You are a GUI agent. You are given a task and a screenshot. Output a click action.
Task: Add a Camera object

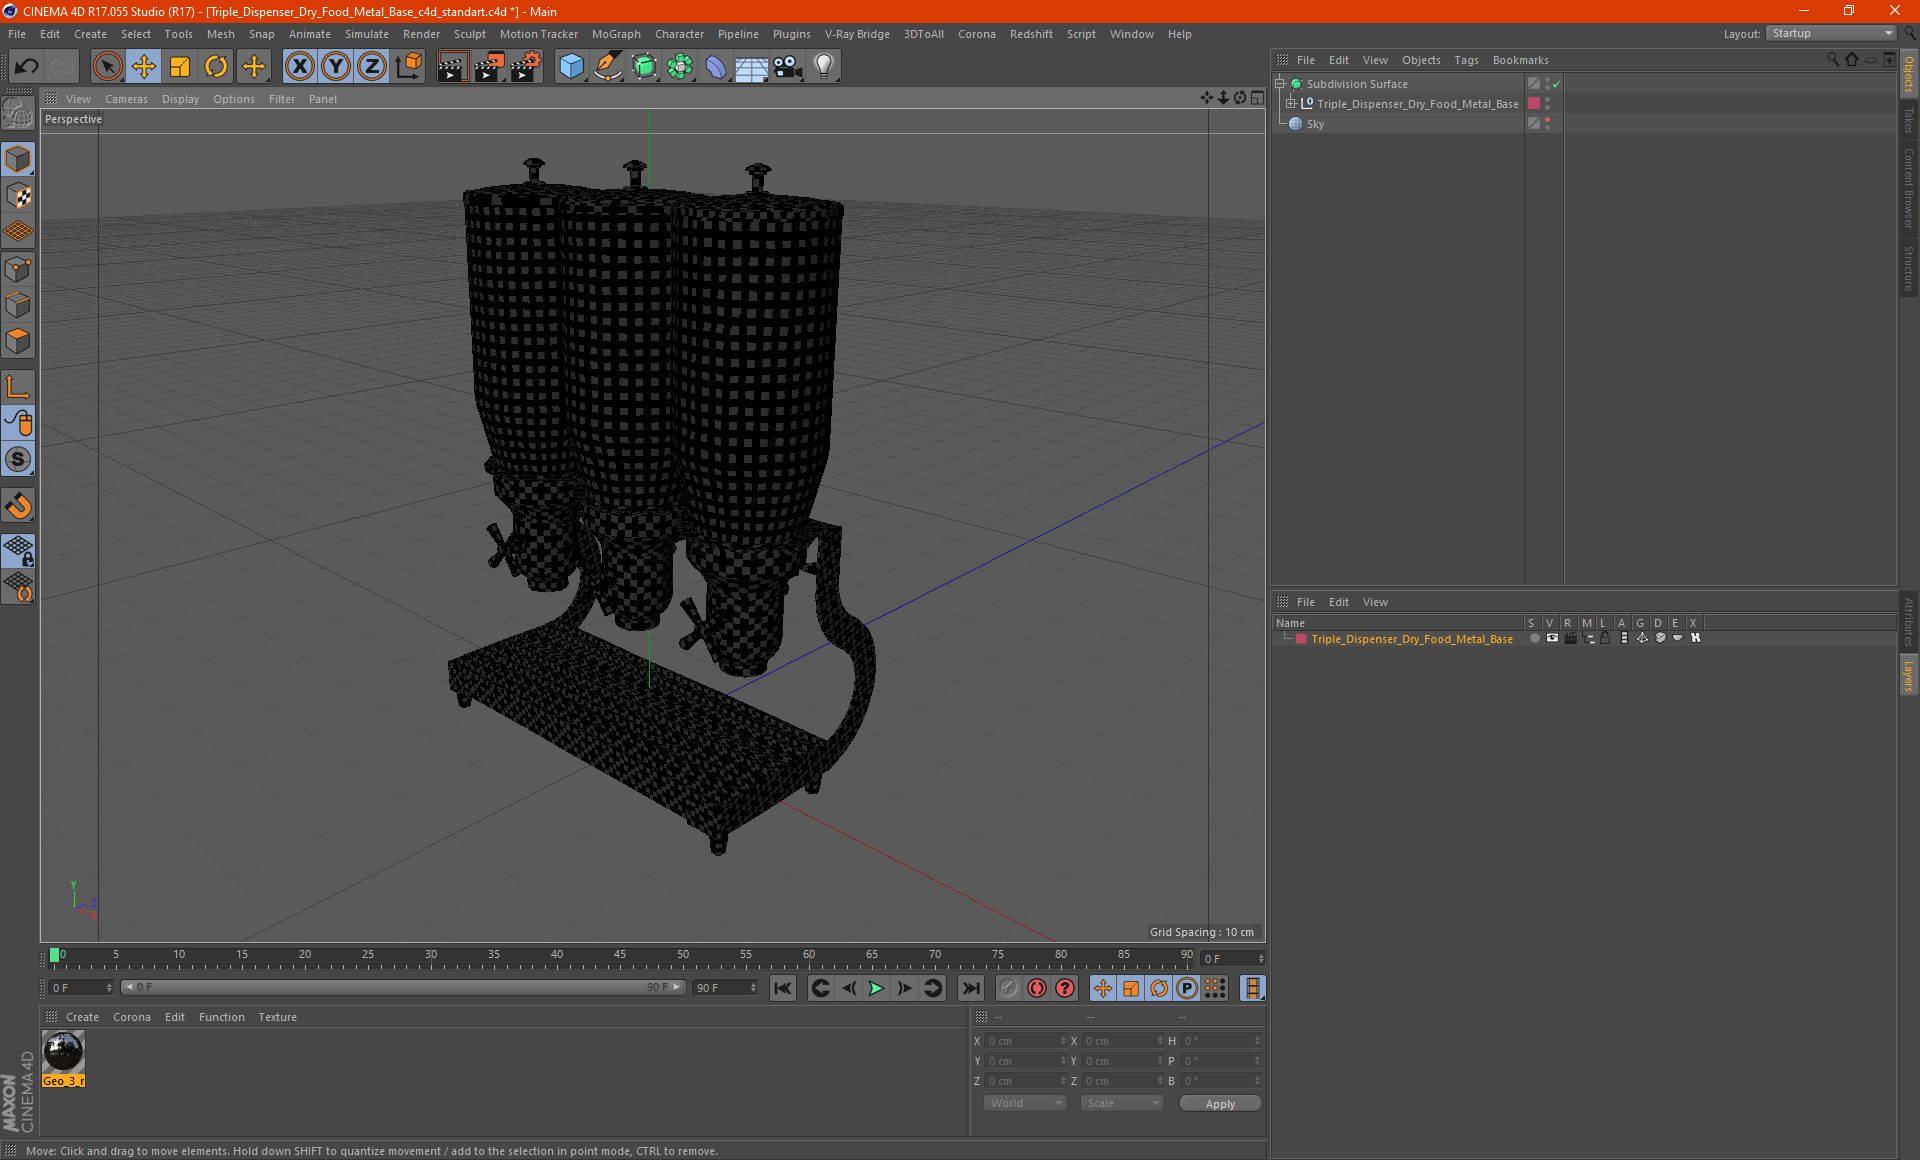click(788, 67)
